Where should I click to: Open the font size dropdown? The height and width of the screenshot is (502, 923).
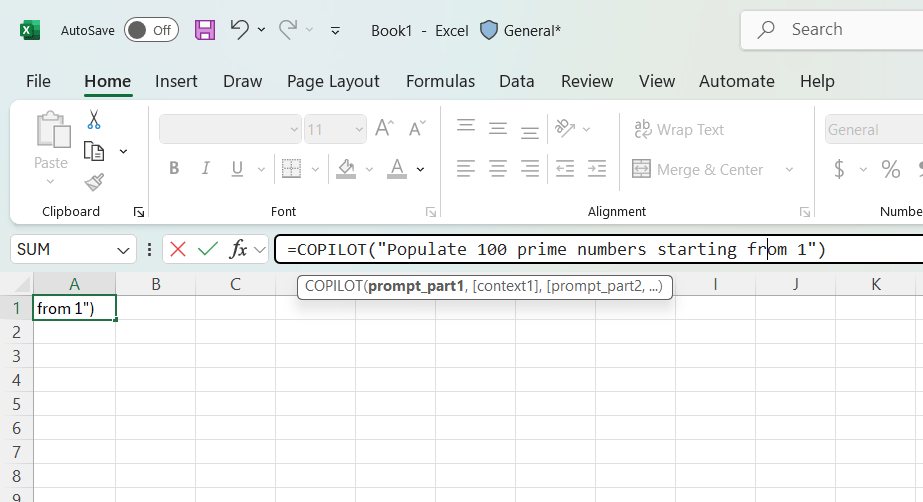(358, 129)
